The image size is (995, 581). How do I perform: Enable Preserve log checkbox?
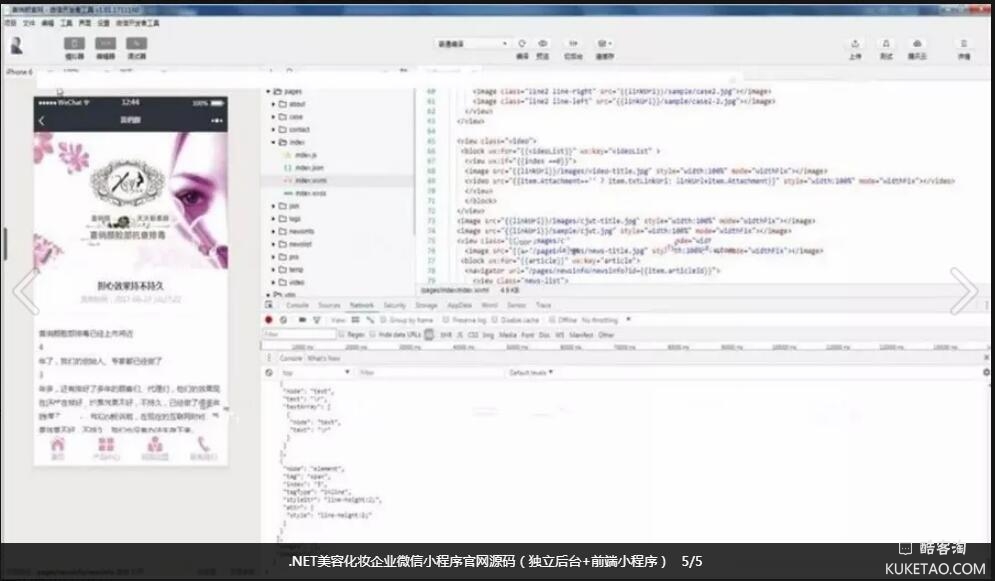pos(446,320)
